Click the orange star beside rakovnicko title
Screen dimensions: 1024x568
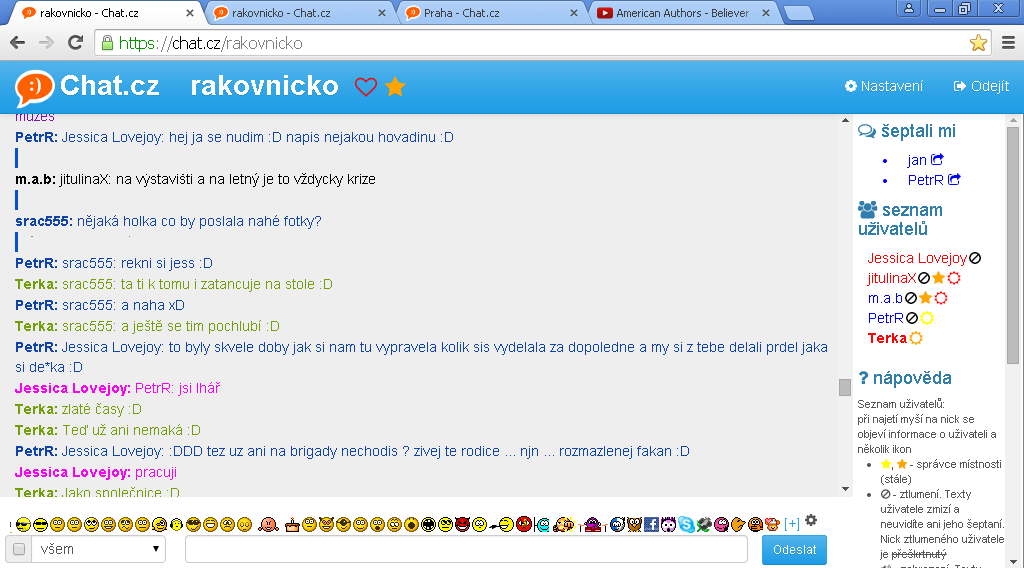[x=395, y=86]
